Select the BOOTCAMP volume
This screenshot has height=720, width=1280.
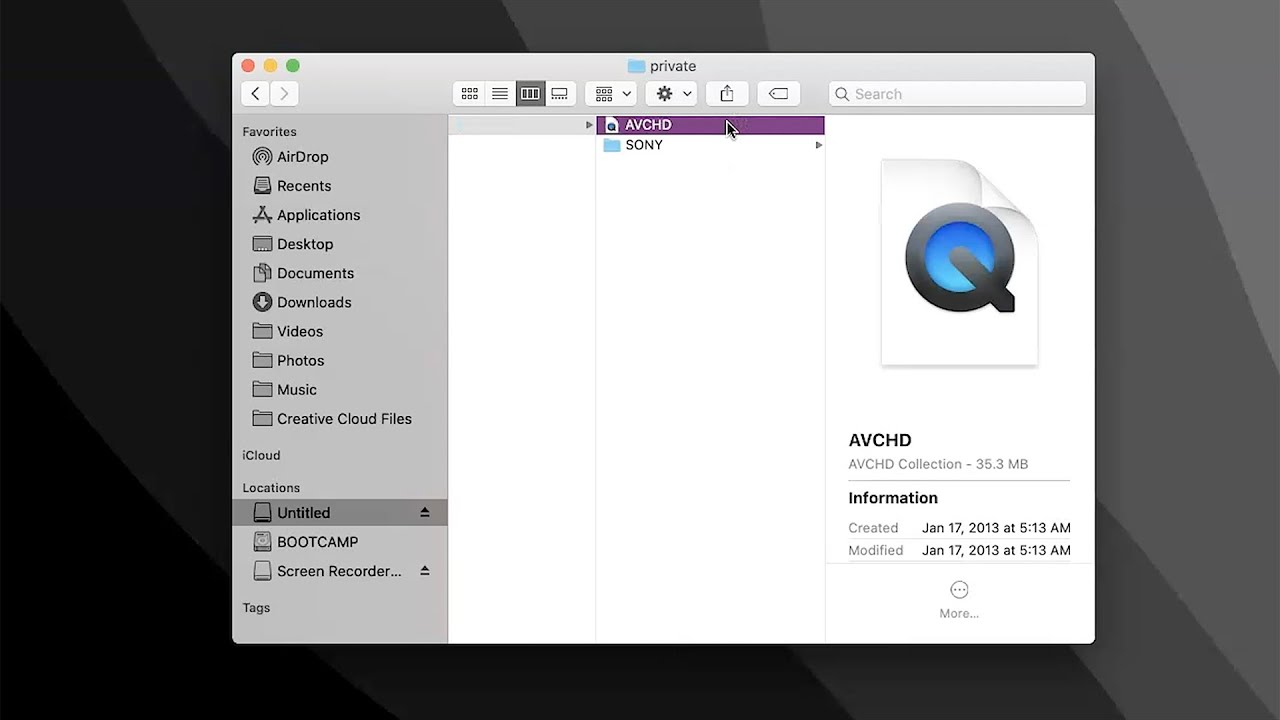coord(340,542)
